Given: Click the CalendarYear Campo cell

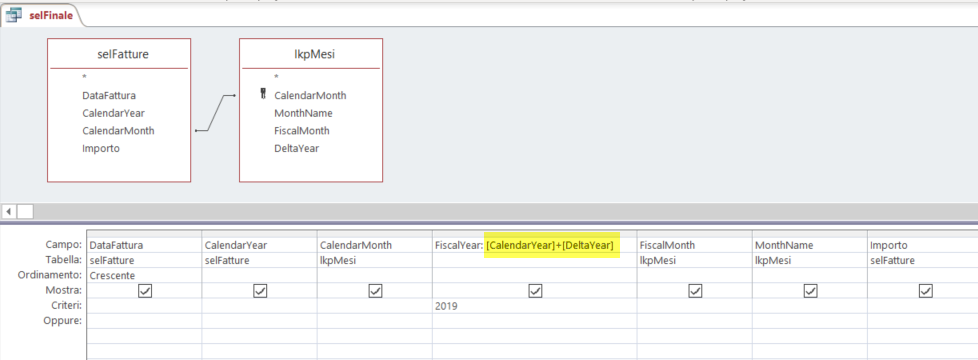Looking at the screenshot, I should click(259, 245).
